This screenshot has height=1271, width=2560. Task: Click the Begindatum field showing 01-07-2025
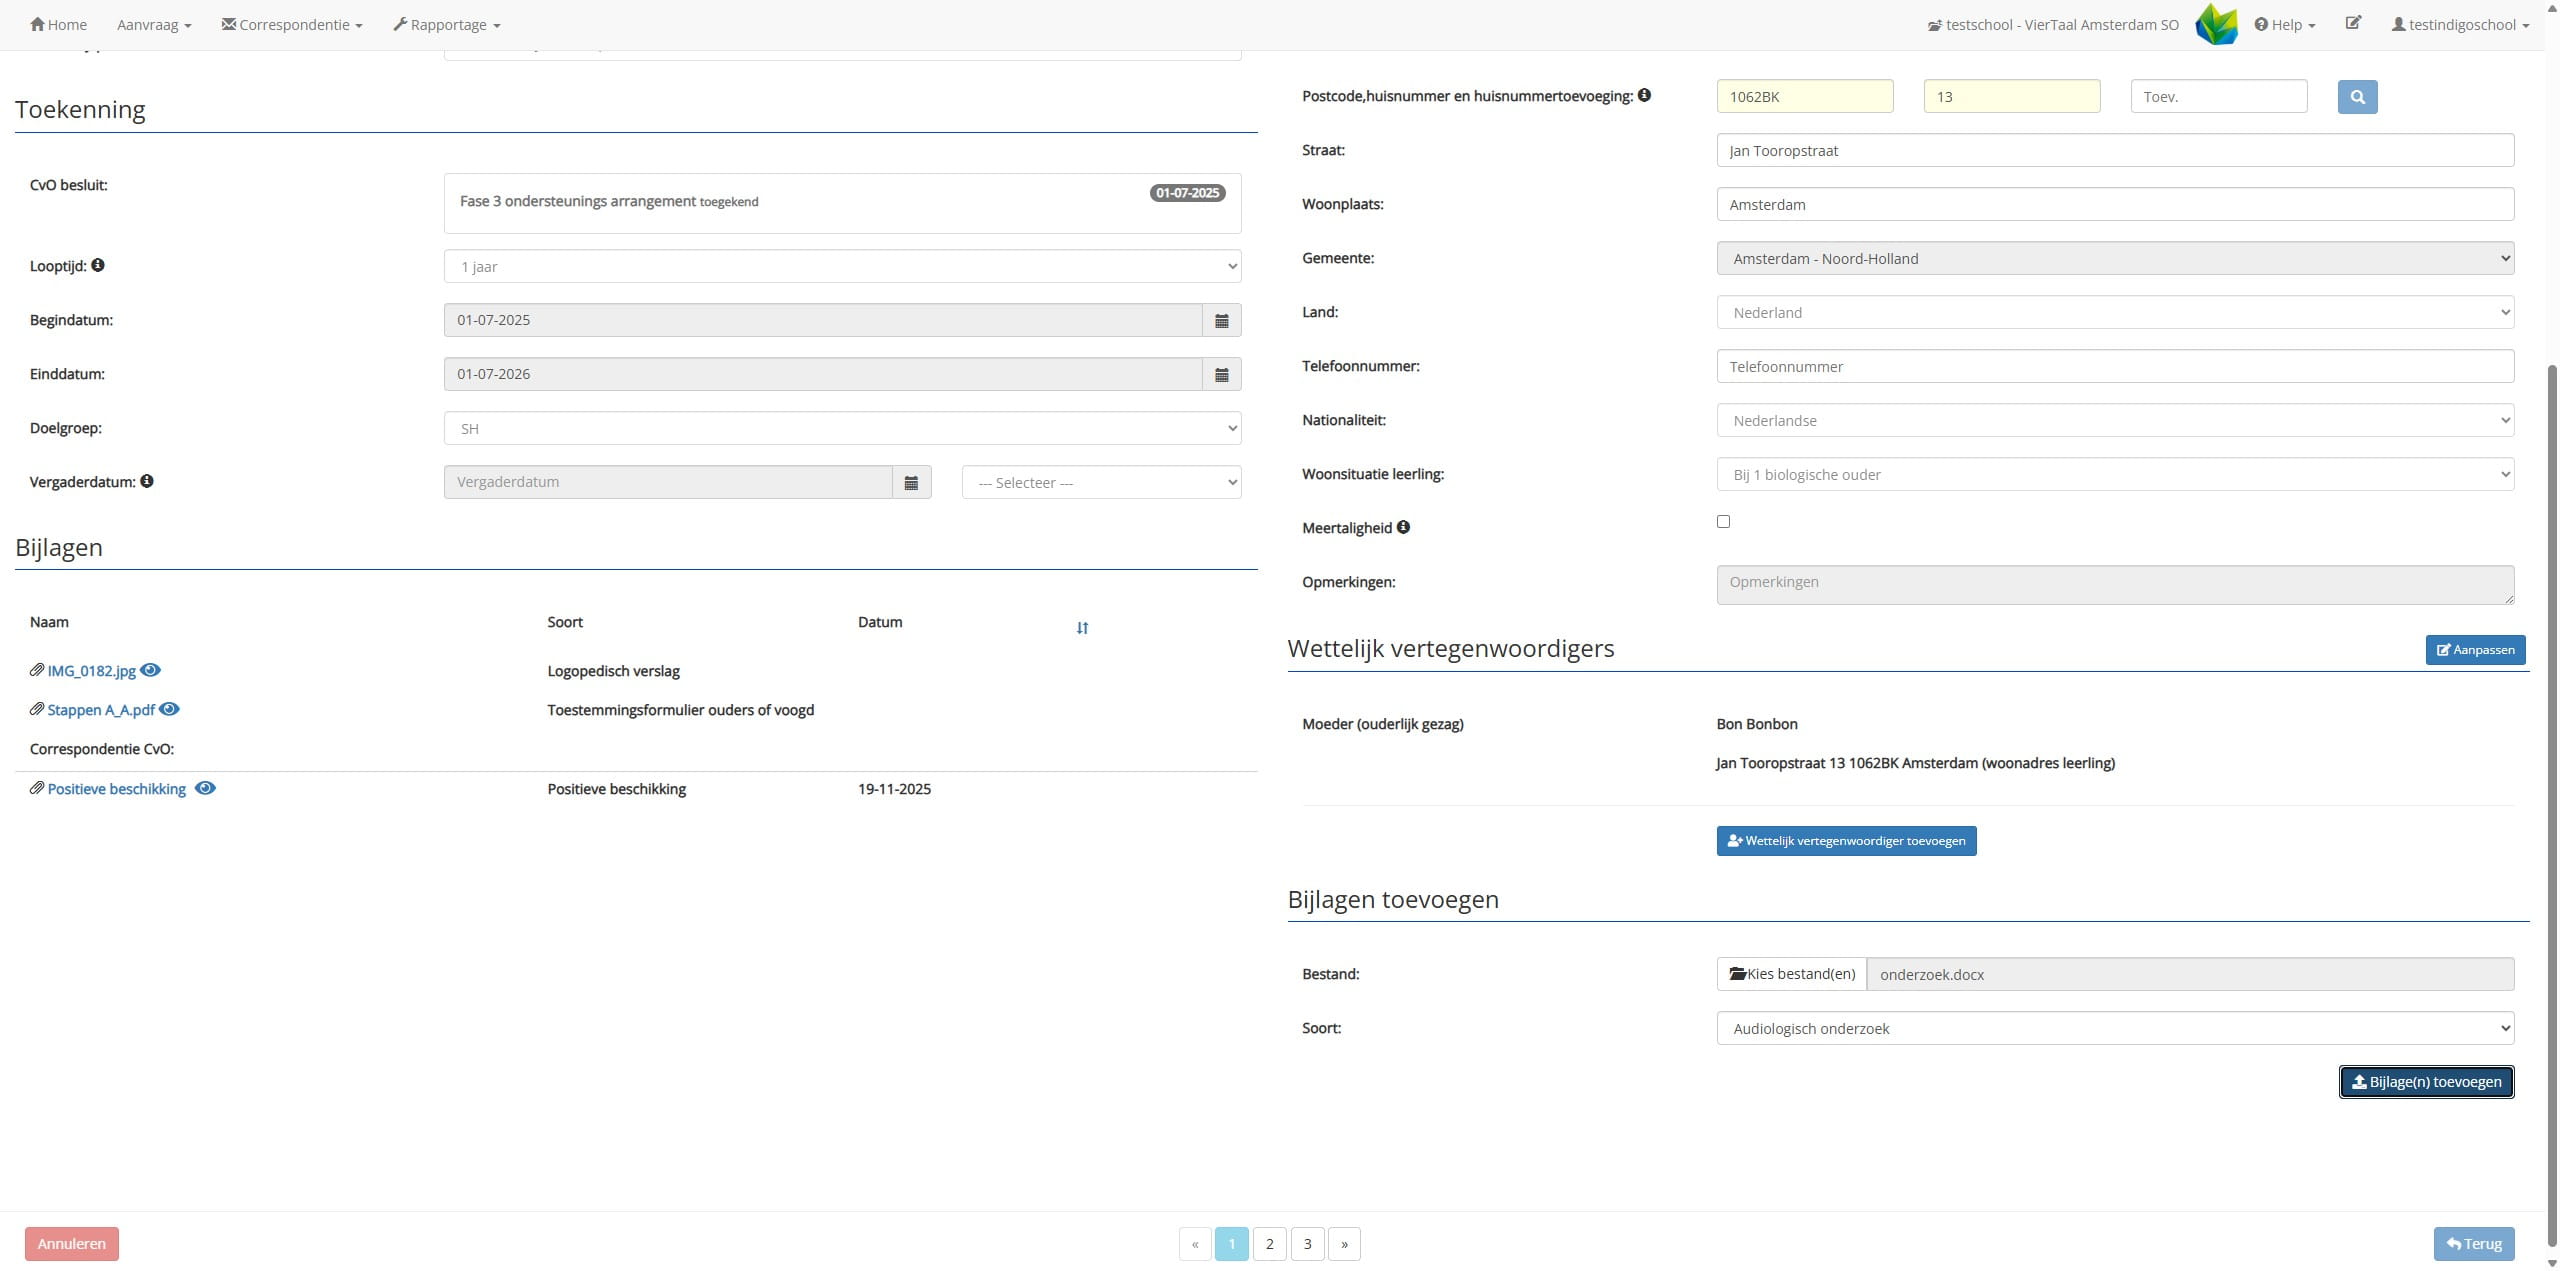pyautogui.click(x=823, y=320)
